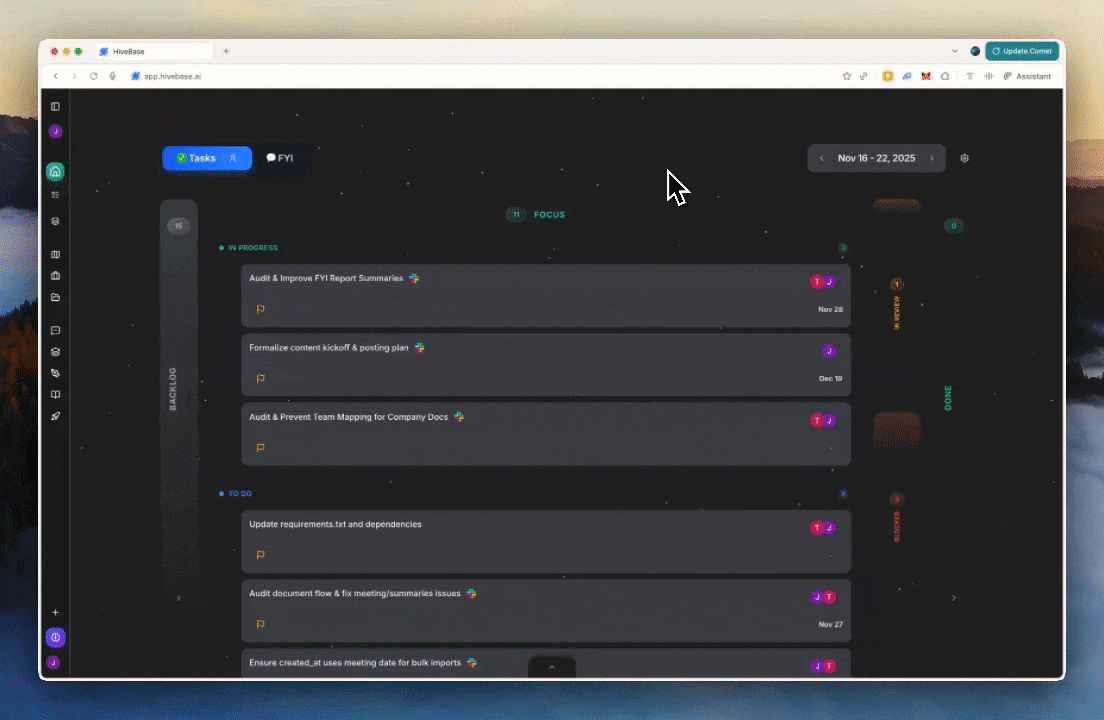Expand the bottom panel with the up chevron
The height and width of the screenshot is (720, 1104).
551,667
